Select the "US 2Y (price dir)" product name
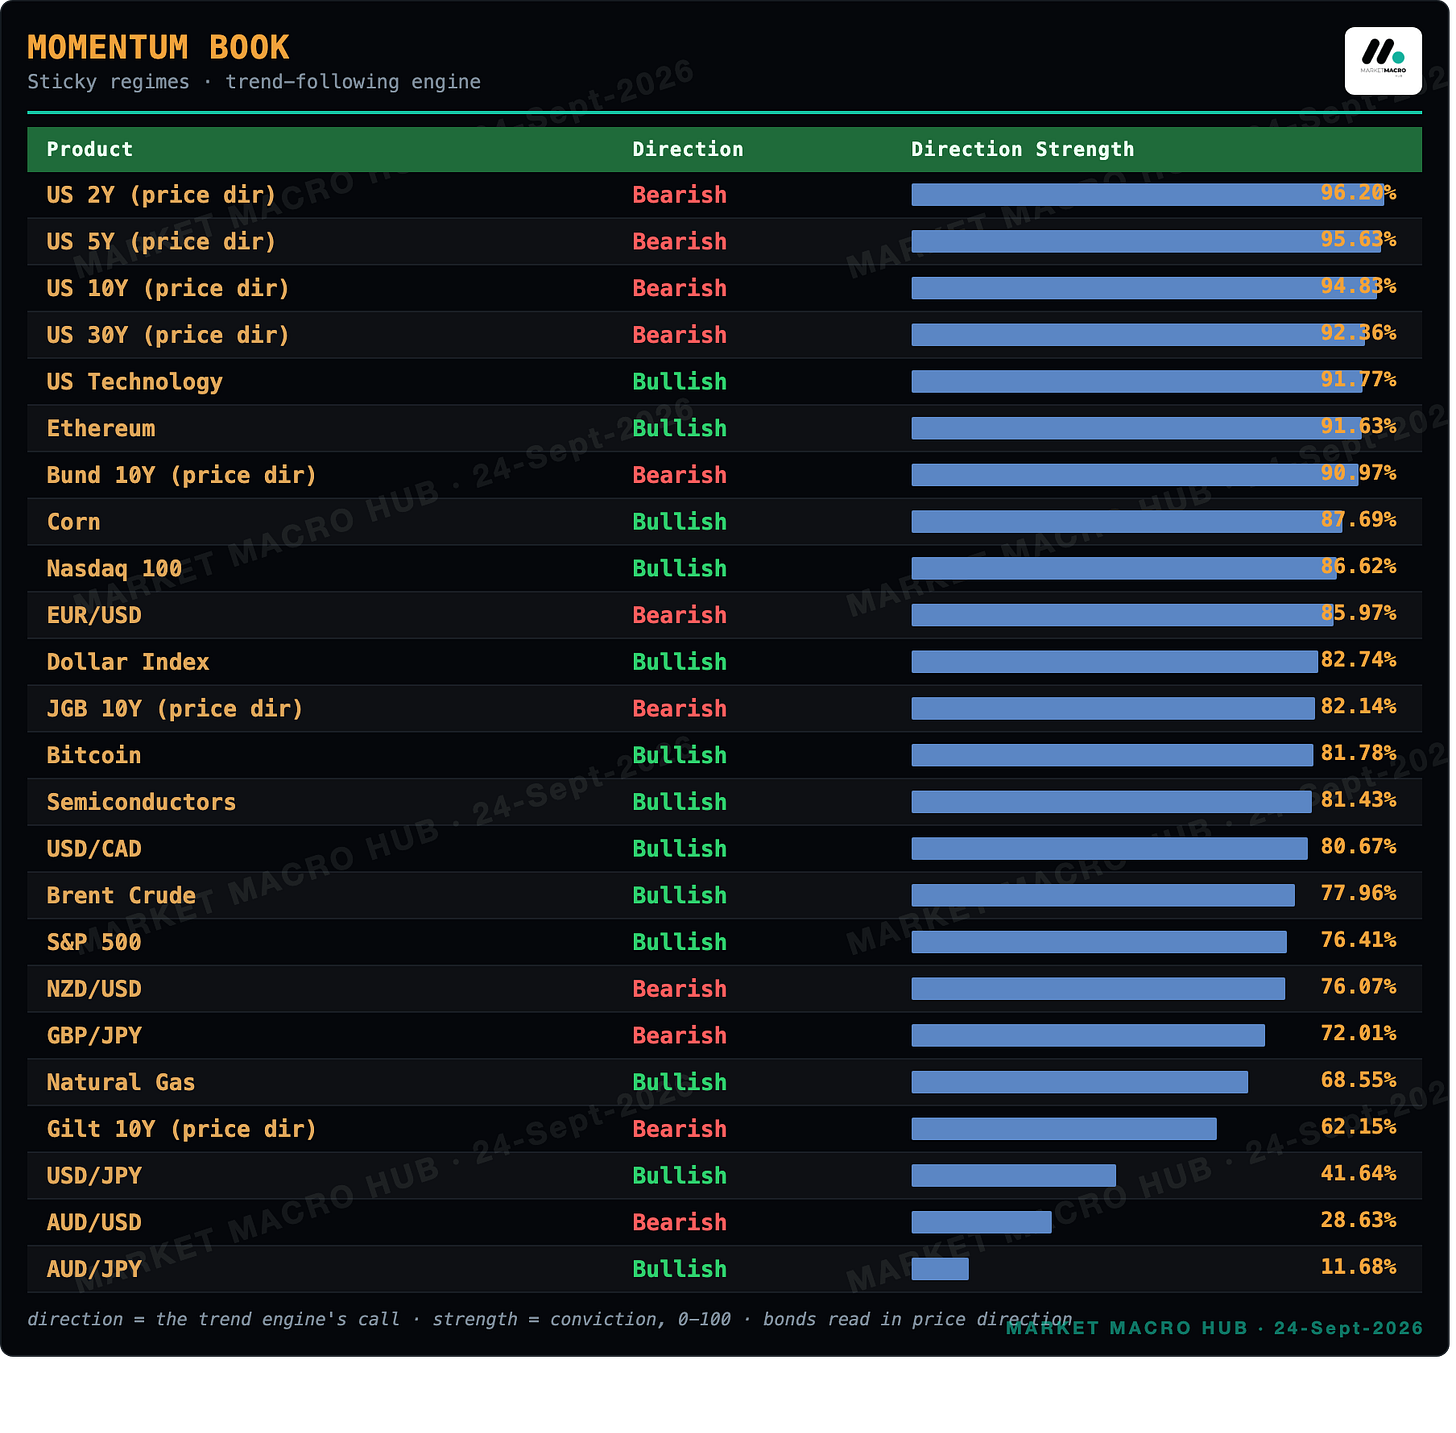 (x=161, y=195)
